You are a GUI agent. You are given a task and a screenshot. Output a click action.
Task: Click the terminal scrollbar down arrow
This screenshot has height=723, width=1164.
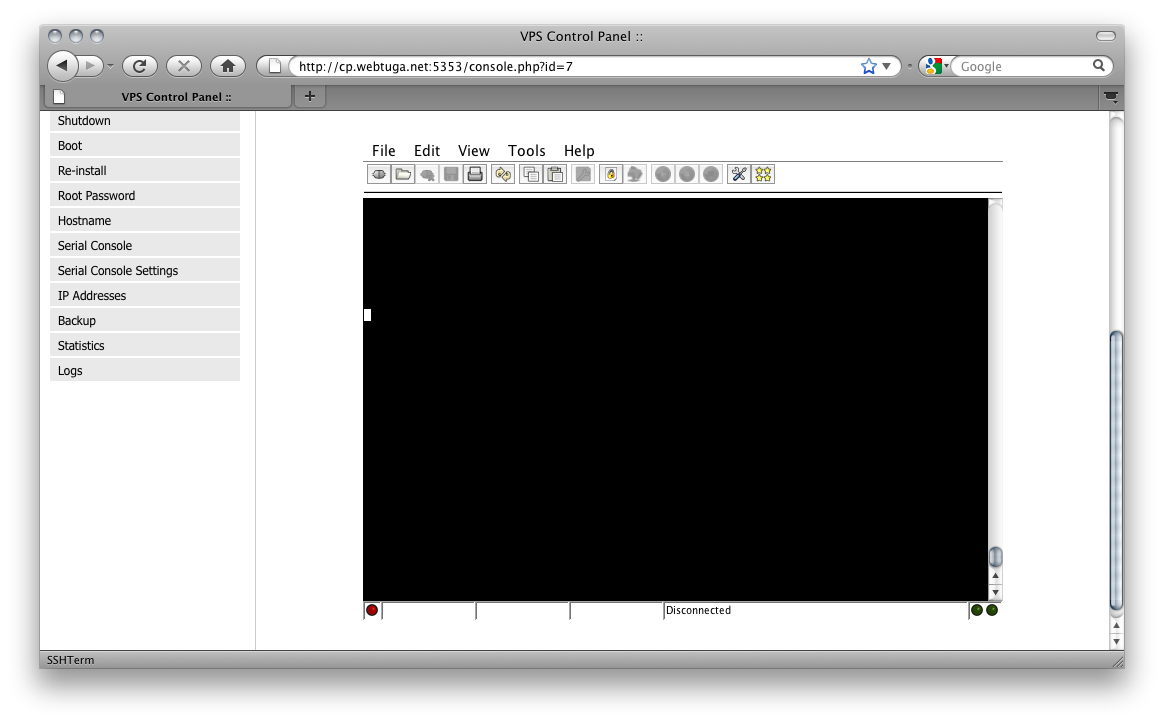click(995, 592)
